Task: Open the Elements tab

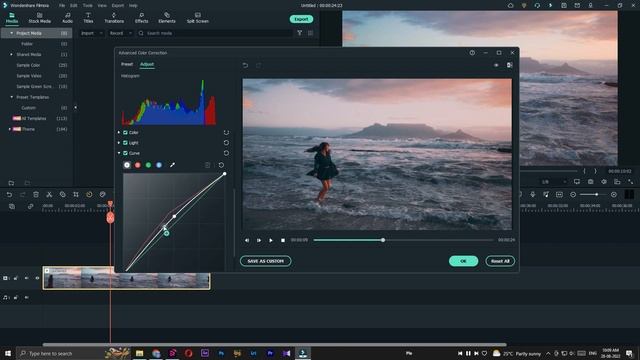Action: [167, 18]
